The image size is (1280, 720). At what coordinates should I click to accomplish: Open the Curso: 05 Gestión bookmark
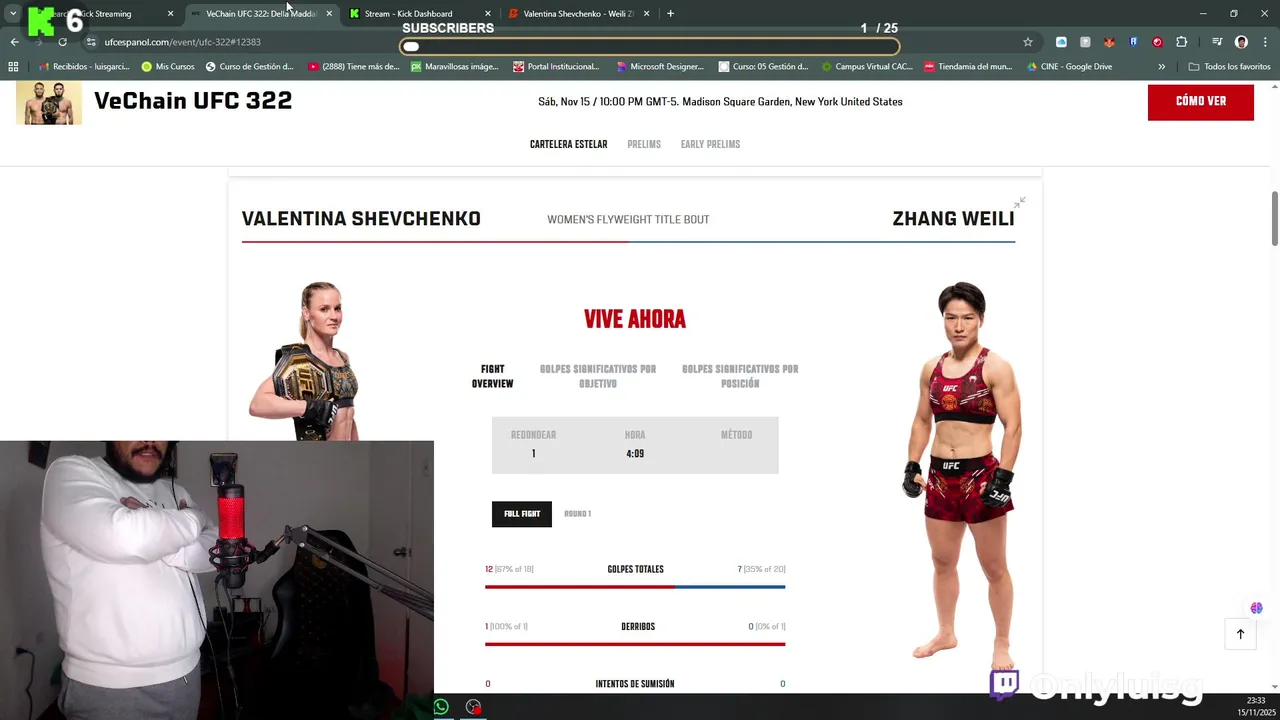click(763, 67)
